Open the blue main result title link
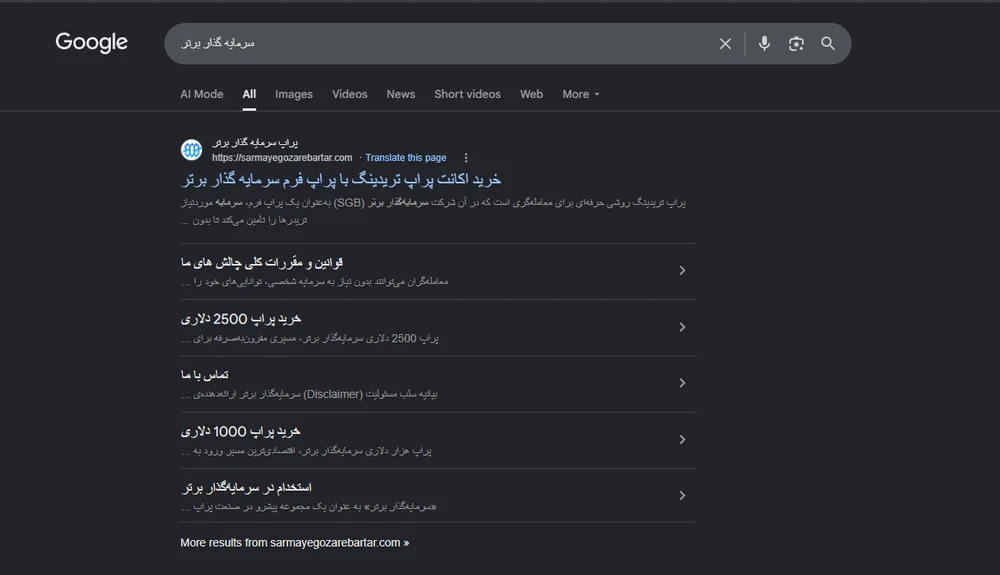 coord(341,180)
